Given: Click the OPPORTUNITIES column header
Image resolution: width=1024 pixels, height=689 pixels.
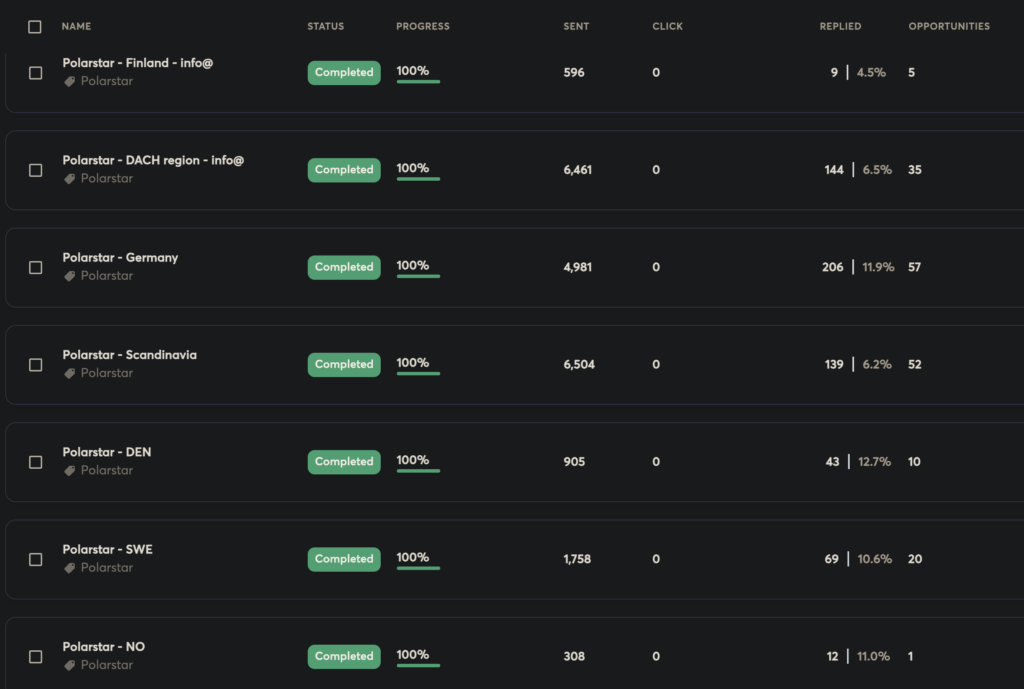Looking at the screenshot, I should coord(948,27).
